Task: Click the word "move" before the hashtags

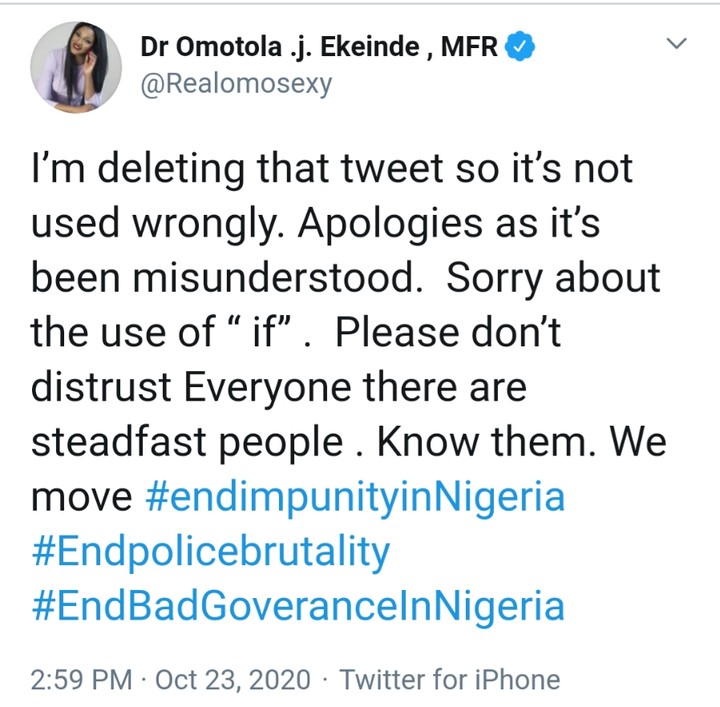Action: click(x=82, y=497)
